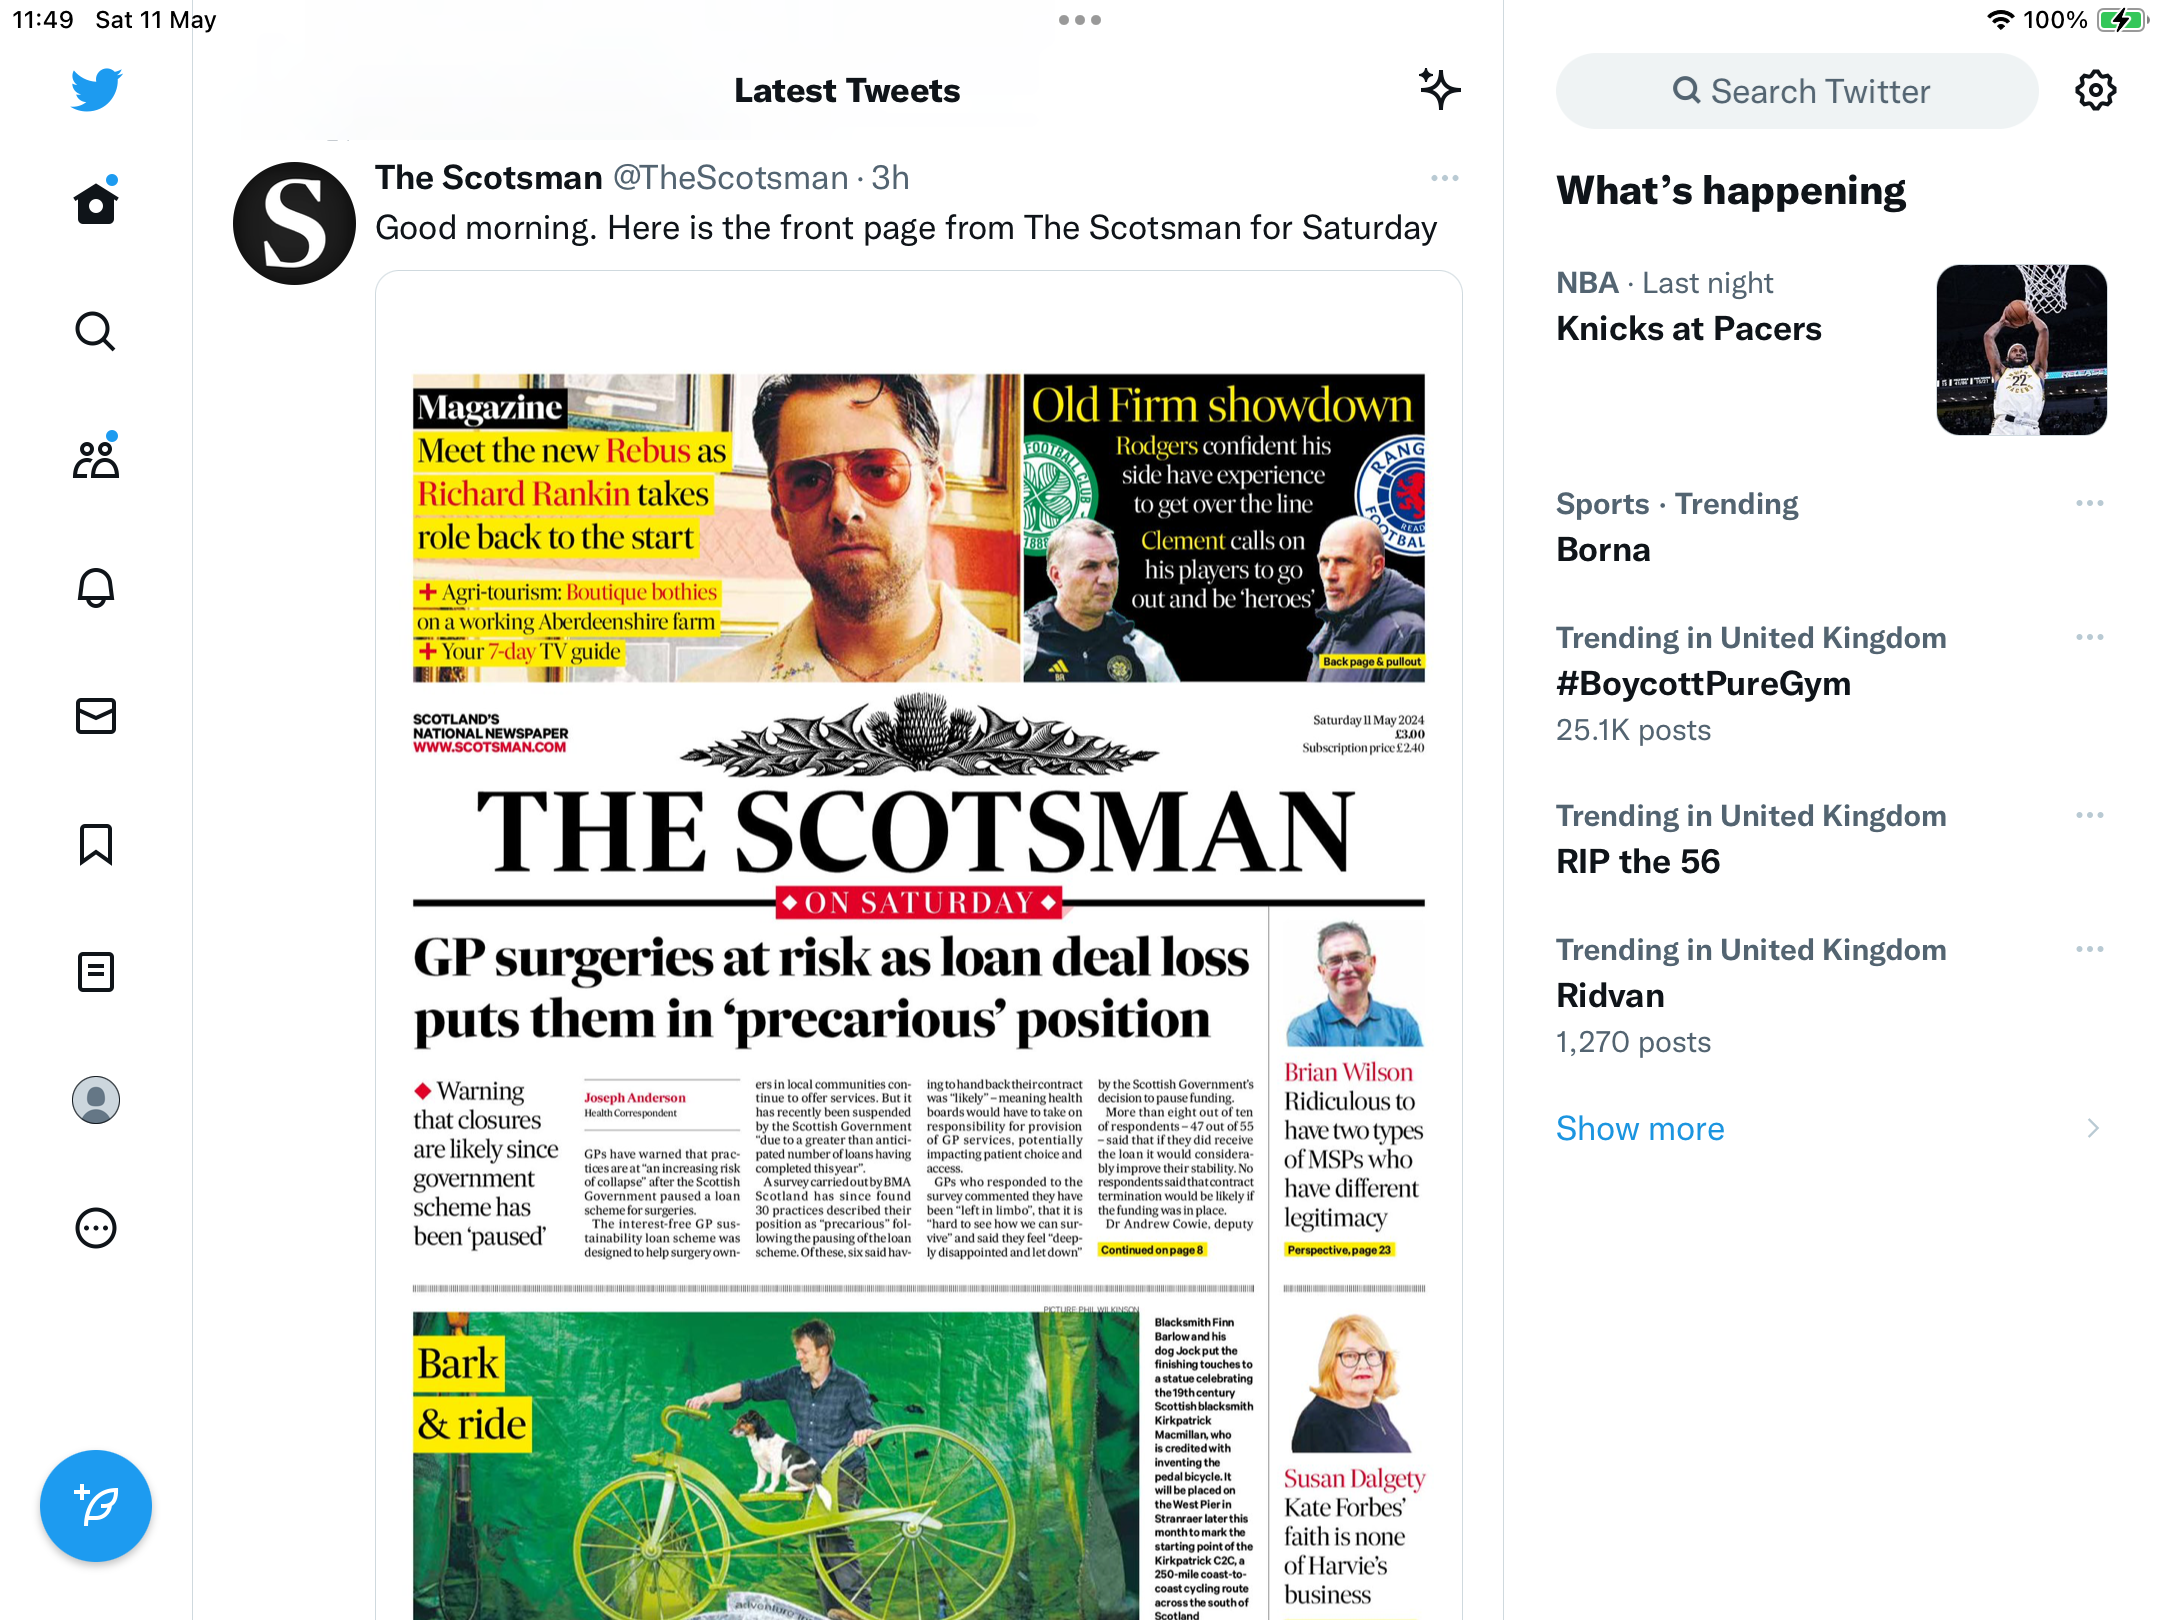Open the Explore search icon in sidebar
Viewport: 2160px width, 1620px height.
coord(96,331)
